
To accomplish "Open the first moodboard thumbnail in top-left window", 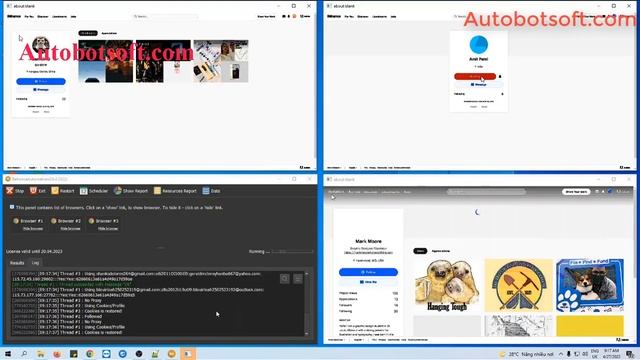I will coord(106,61).
